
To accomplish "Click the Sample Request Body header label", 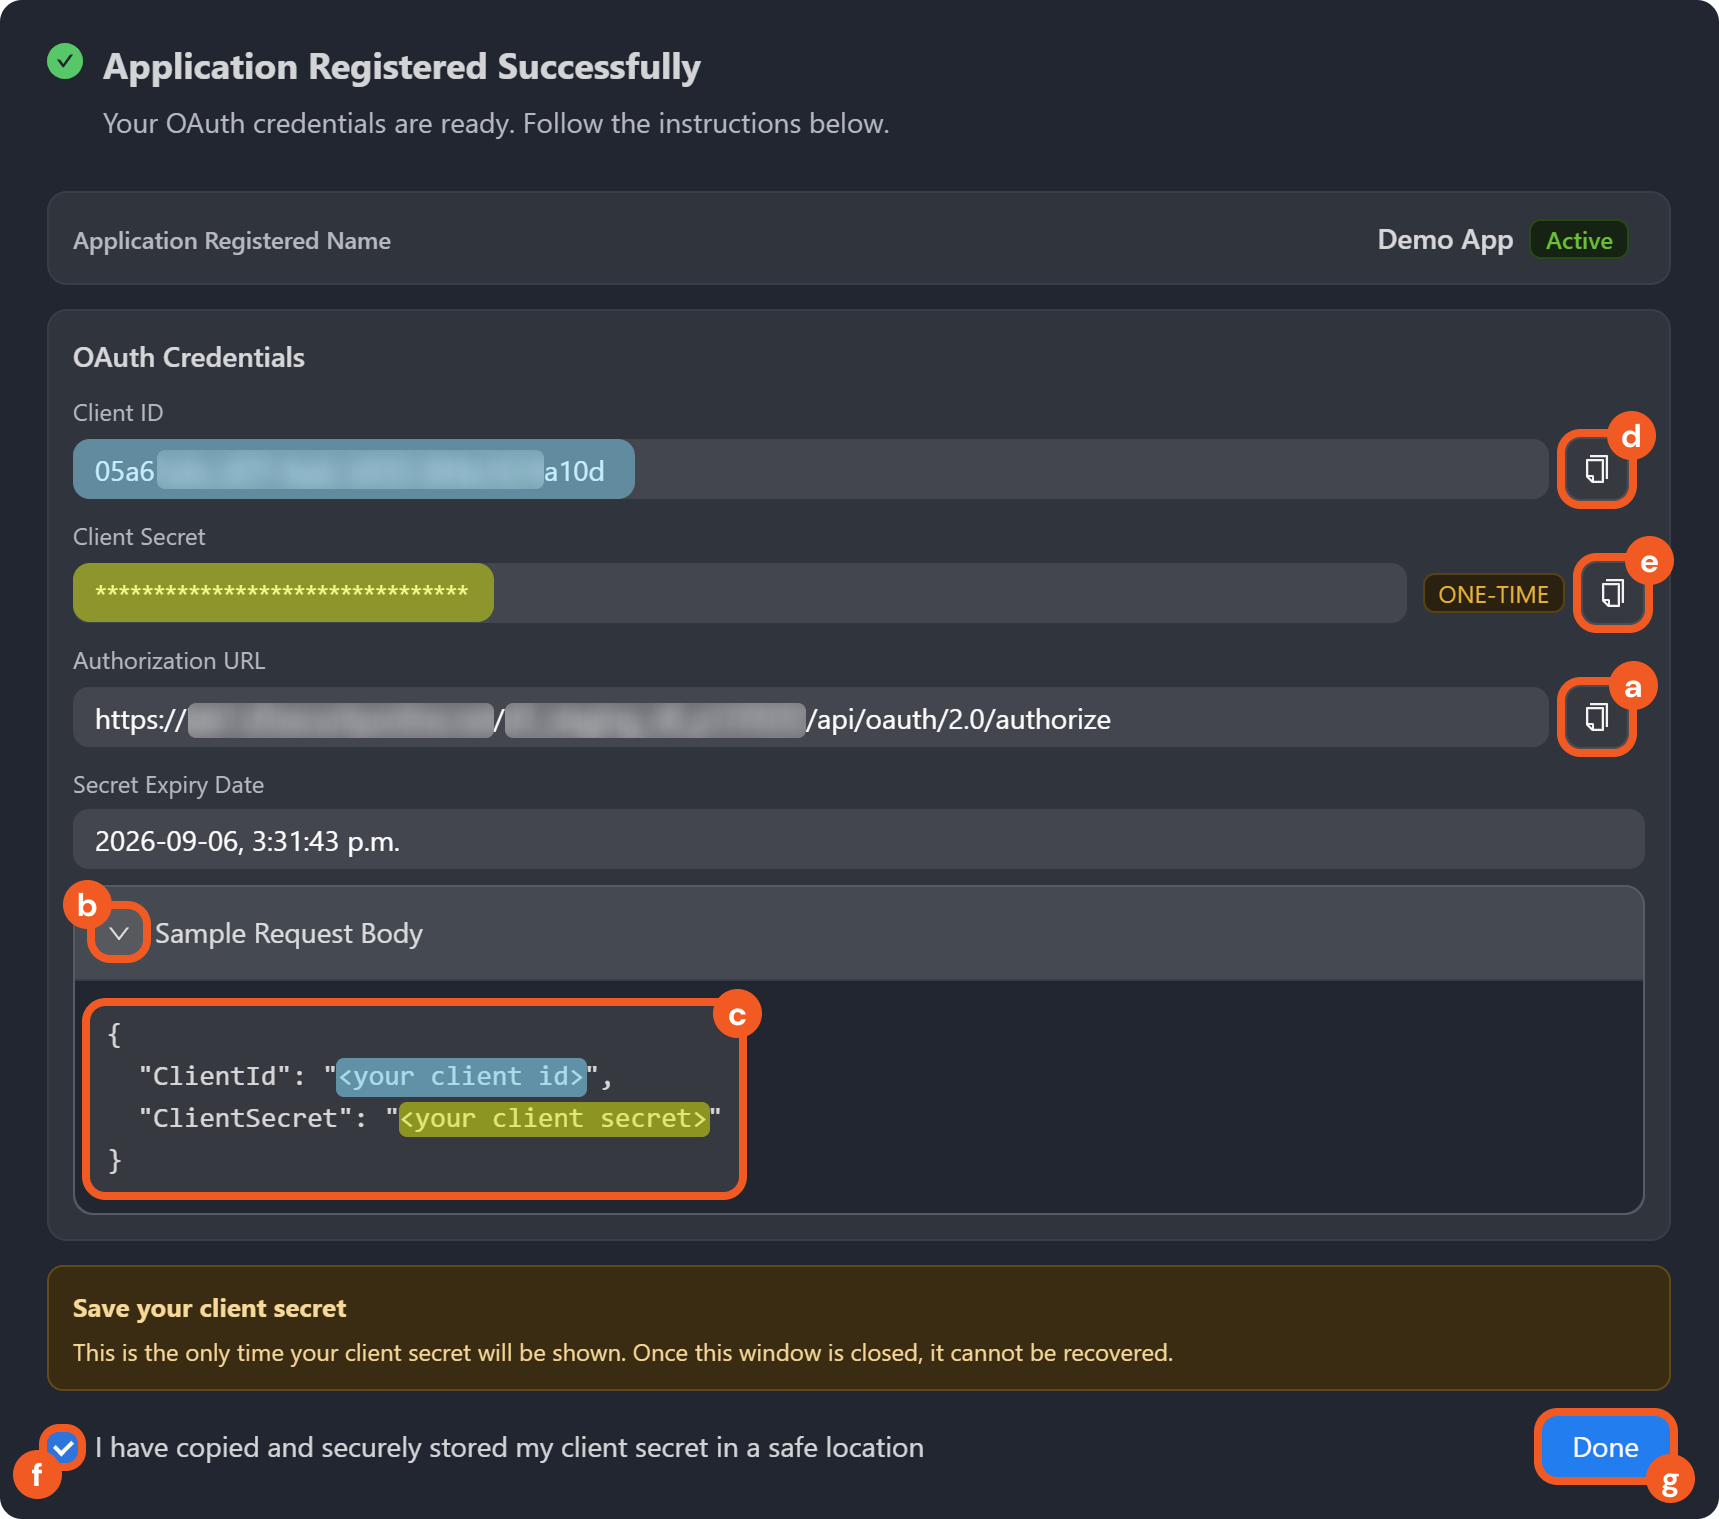I will click(288, 933).
